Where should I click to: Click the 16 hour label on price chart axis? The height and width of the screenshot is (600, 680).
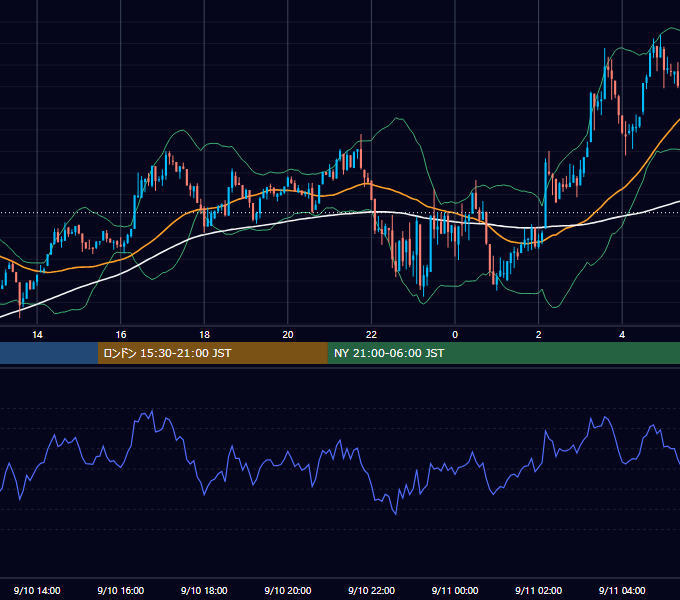pos(121,335)
